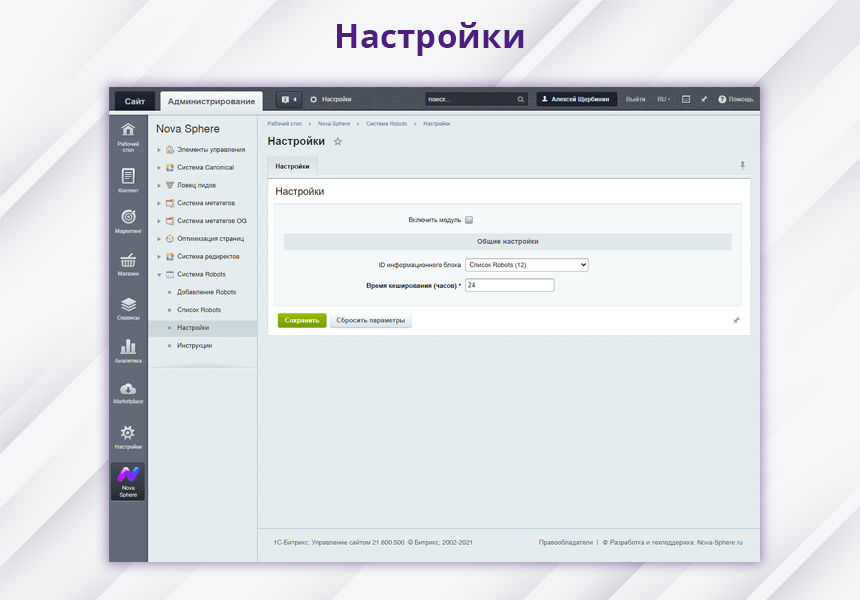Collapse the Система Robots tree node
Screen dimensions: 860x600
(159, 274)
